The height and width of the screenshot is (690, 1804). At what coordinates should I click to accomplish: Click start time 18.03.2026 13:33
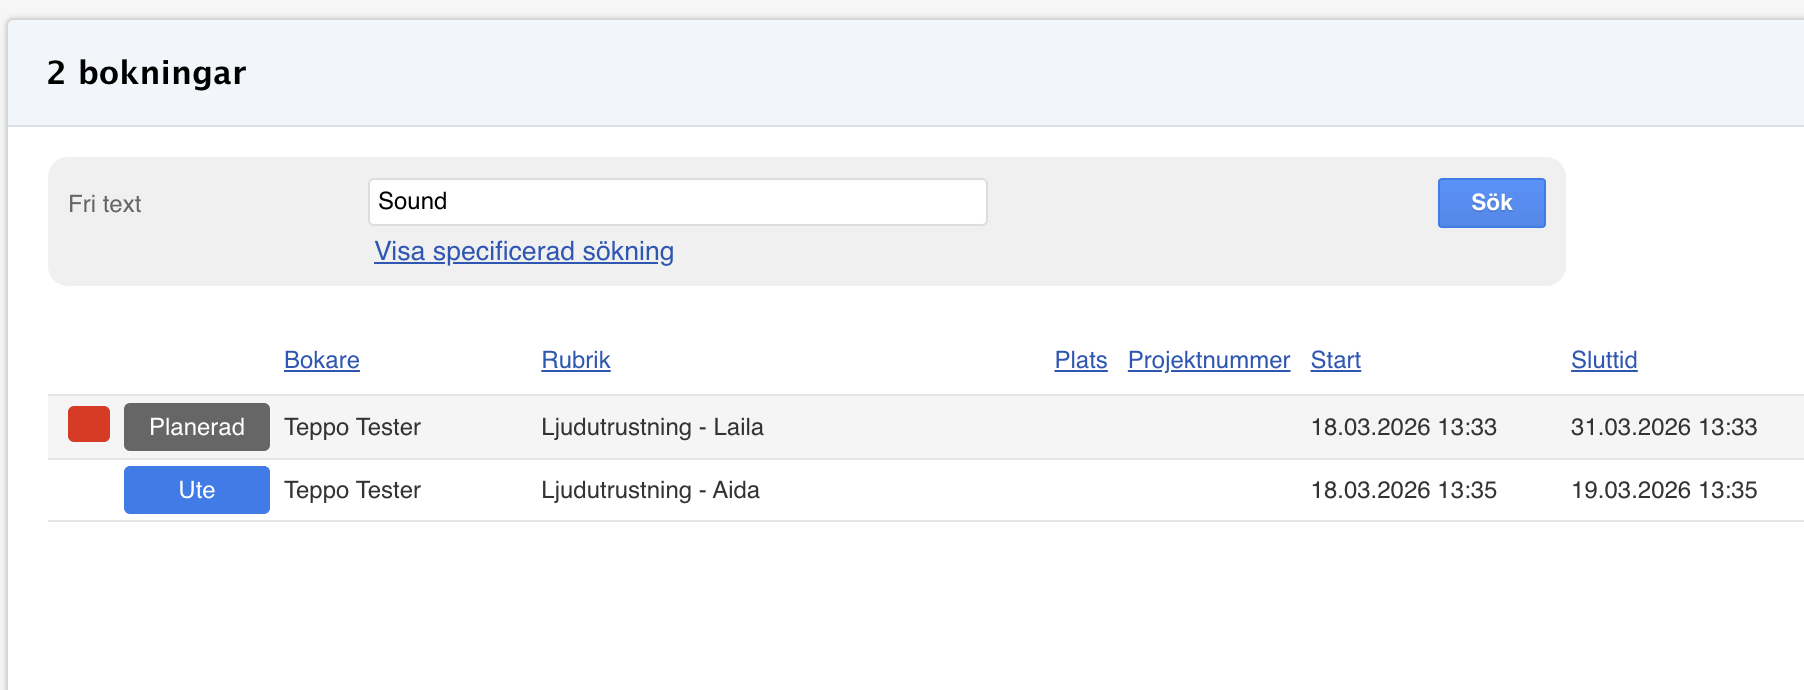1403,427
